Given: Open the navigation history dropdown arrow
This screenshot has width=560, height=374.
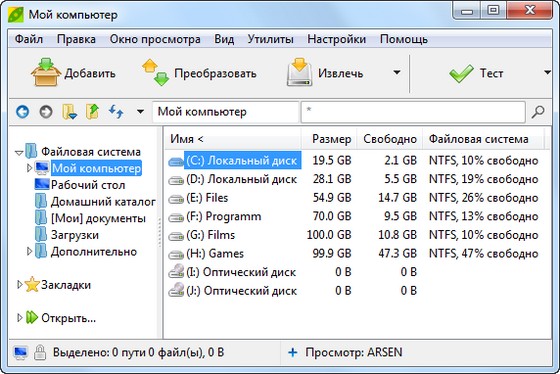Looking at the screenshot, I should coord(140,112).
